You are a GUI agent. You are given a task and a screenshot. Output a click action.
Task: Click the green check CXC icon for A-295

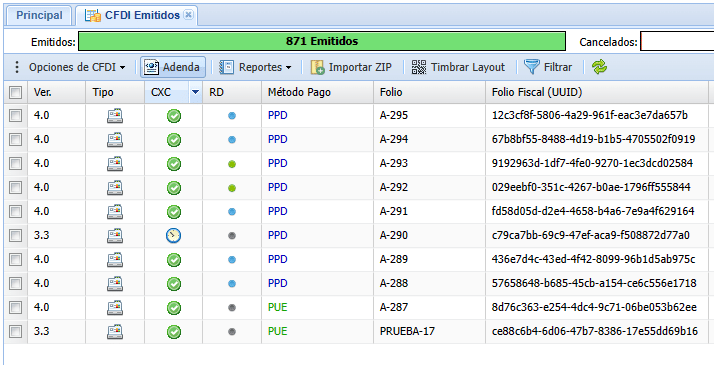pyautogui.click(x=173, y=116)
